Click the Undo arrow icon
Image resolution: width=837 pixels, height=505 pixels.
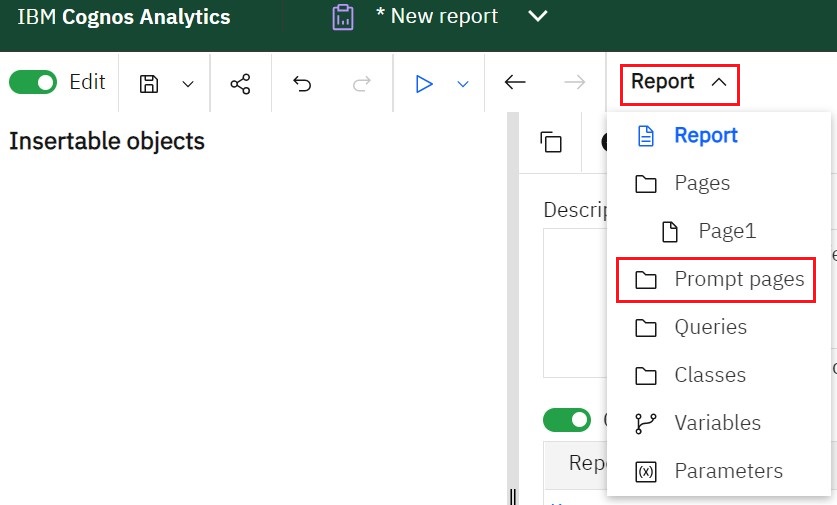coord(302,84)
